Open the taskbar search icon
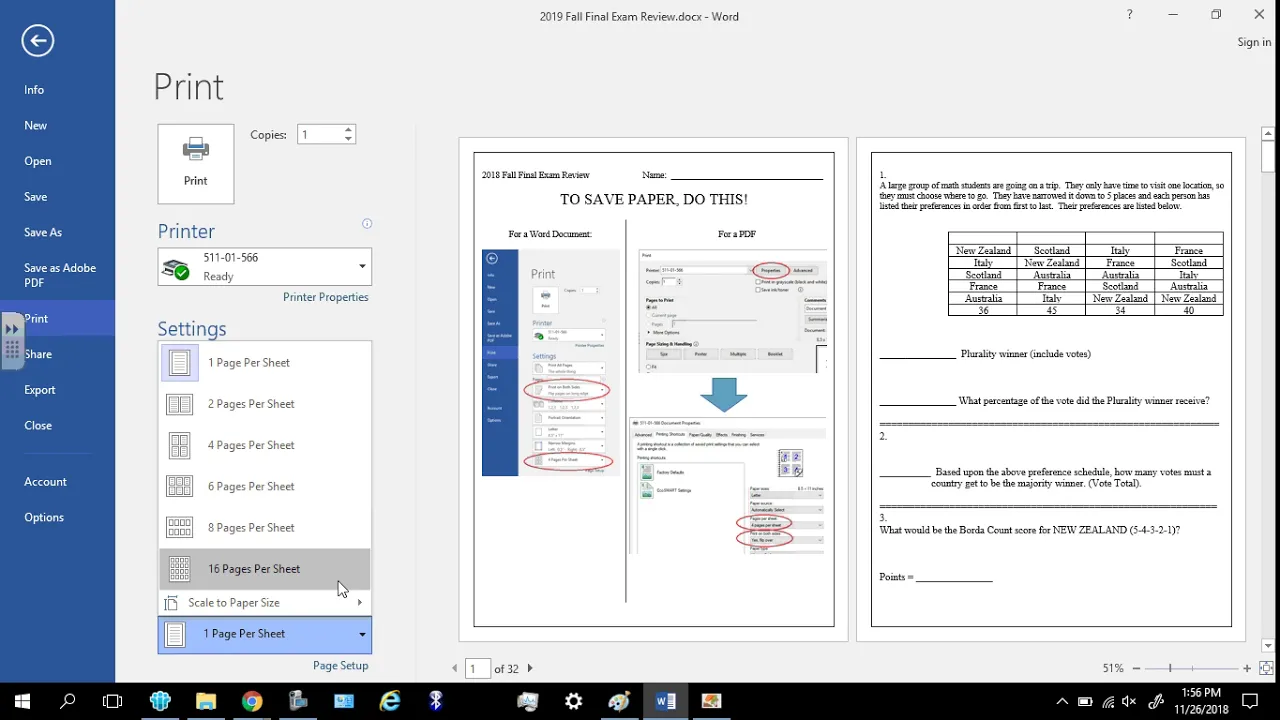Image resolution: width=1280 pixels, height=720 pixels. pos(68,701)
